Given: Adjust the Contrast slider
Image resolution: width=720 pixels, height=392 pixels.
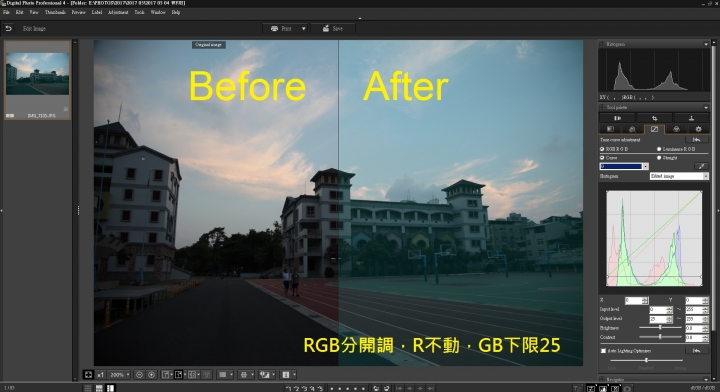Looking at the screenshot, I should click(660, 337).
